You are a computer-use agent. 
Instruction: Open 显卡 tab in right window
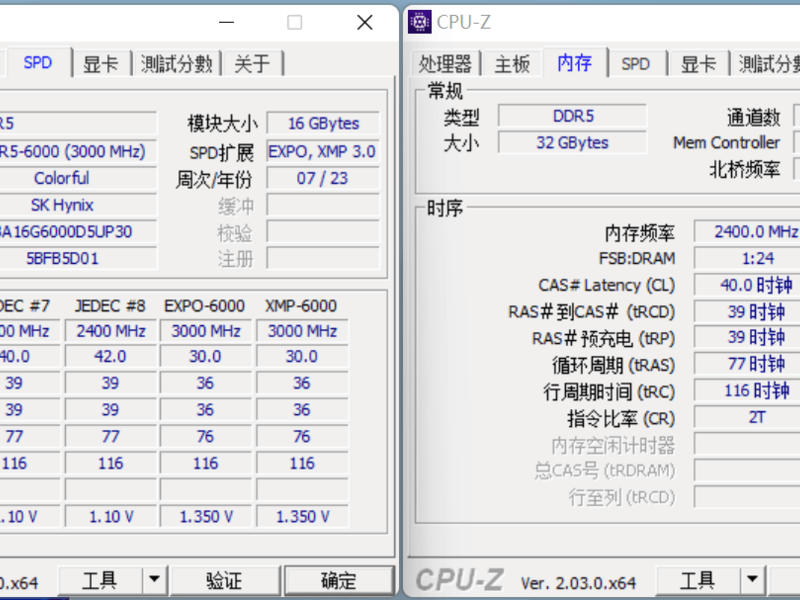pyautogui.click(x=698, y=64)
